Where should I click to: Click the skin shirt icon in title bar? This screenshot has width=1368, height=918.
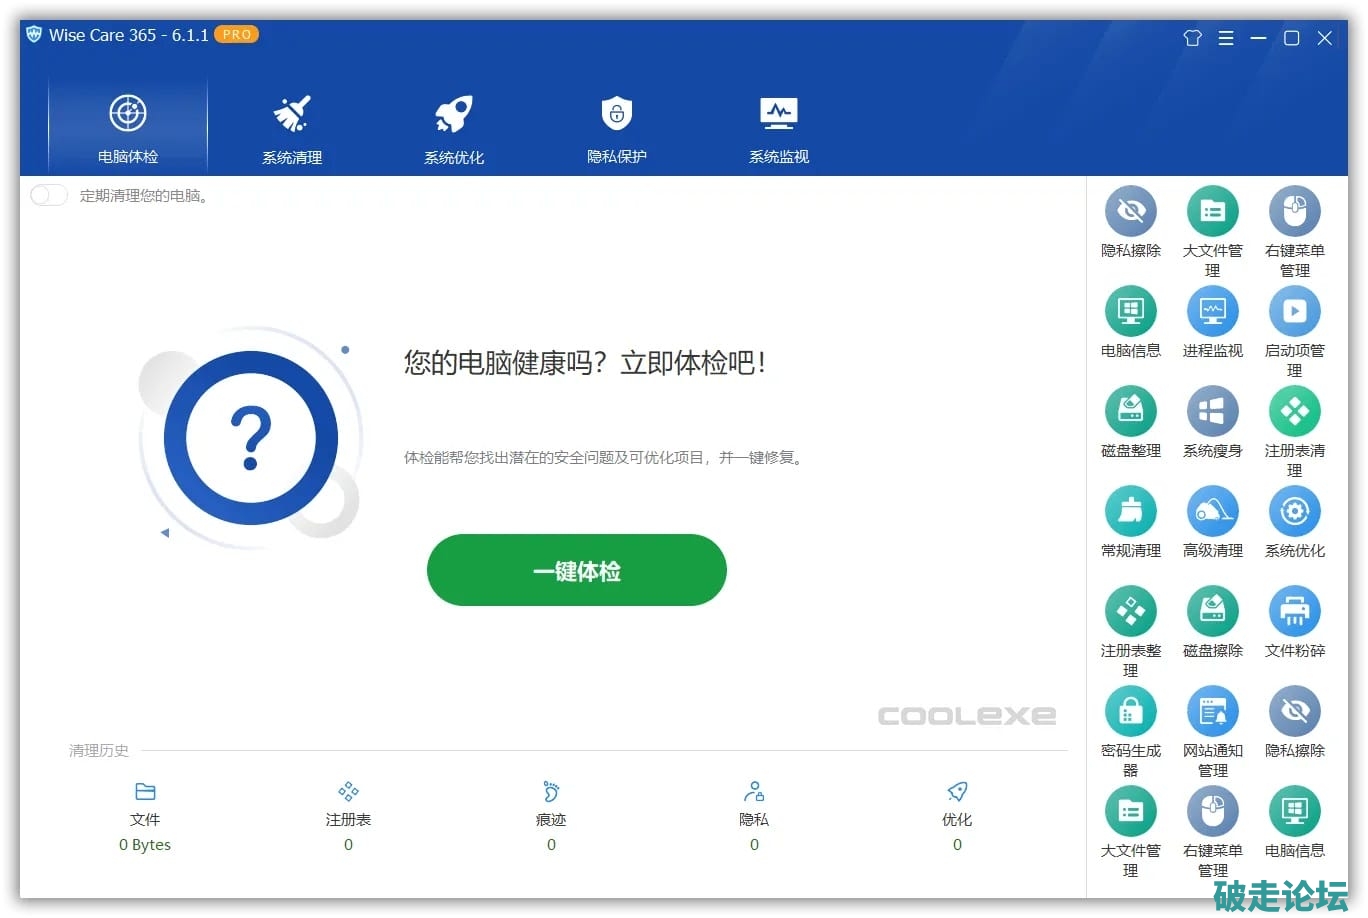(1192, 38)
